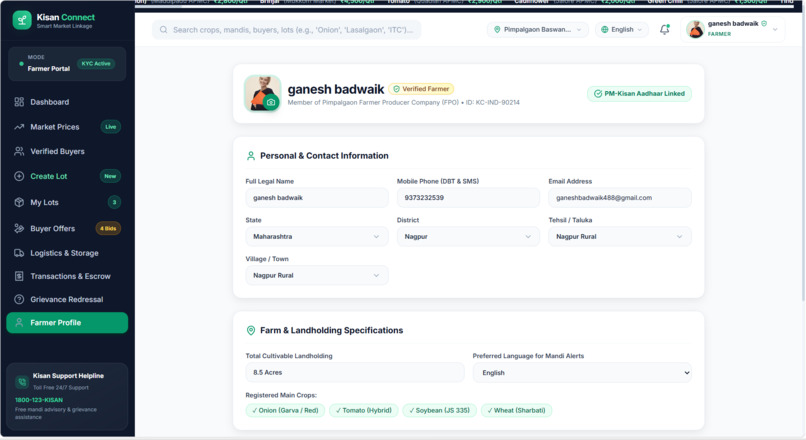Click the Grievance Redressal help icon
This screenshot has height=440, width=806.
point(19,299)
